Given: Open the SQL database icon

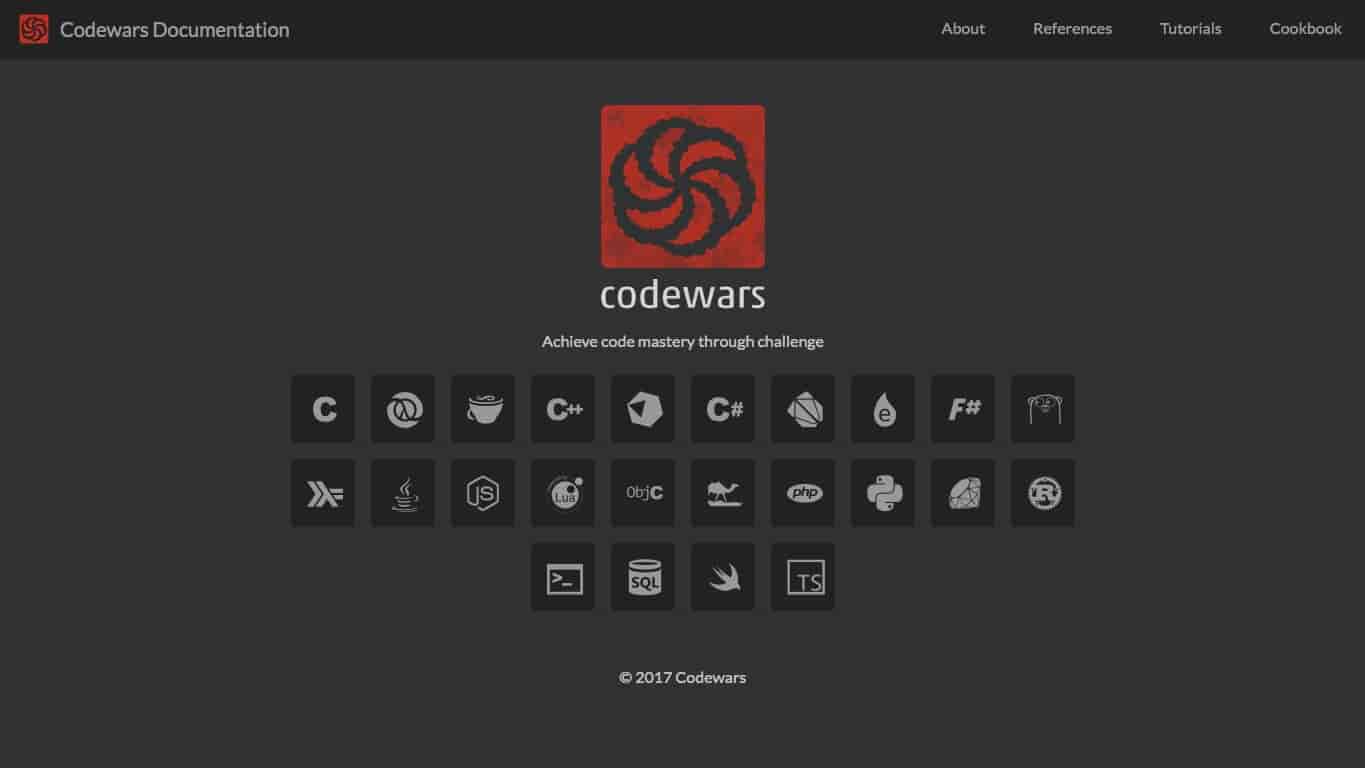Looking at the screenshot, I should coord(642,577).
